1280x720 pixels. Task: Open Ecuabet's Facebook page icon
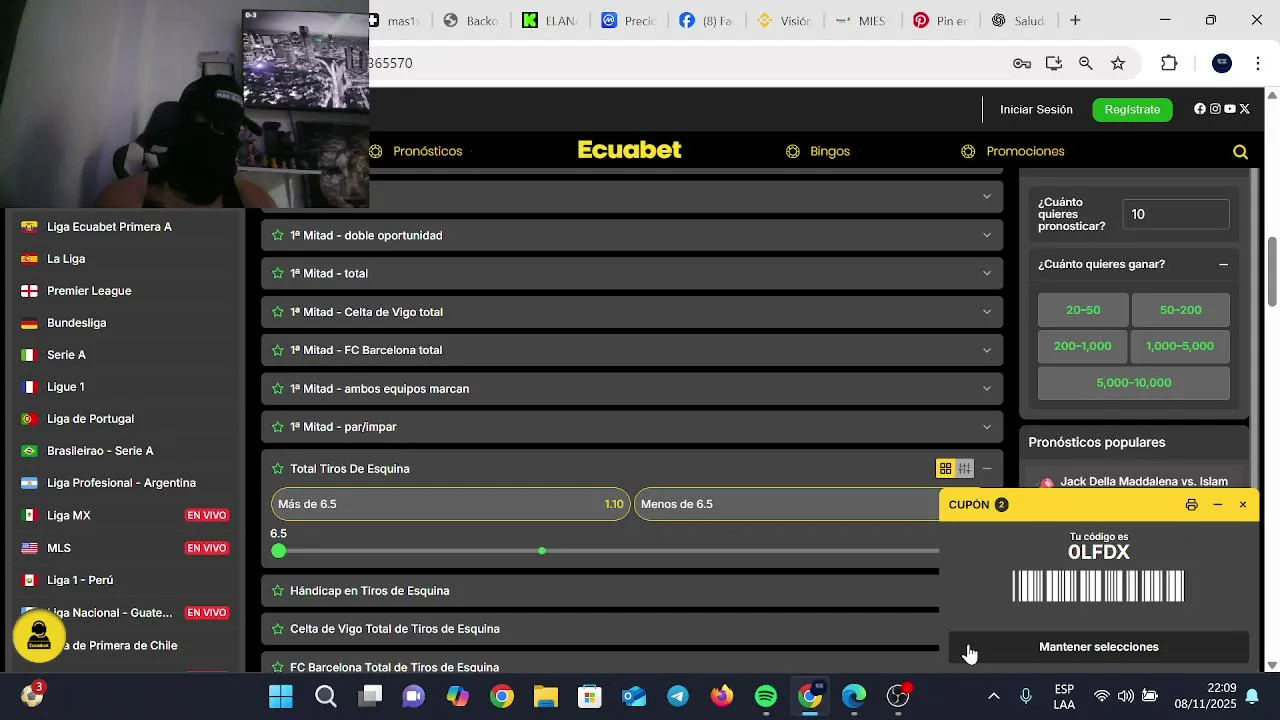coord(1200,109)
